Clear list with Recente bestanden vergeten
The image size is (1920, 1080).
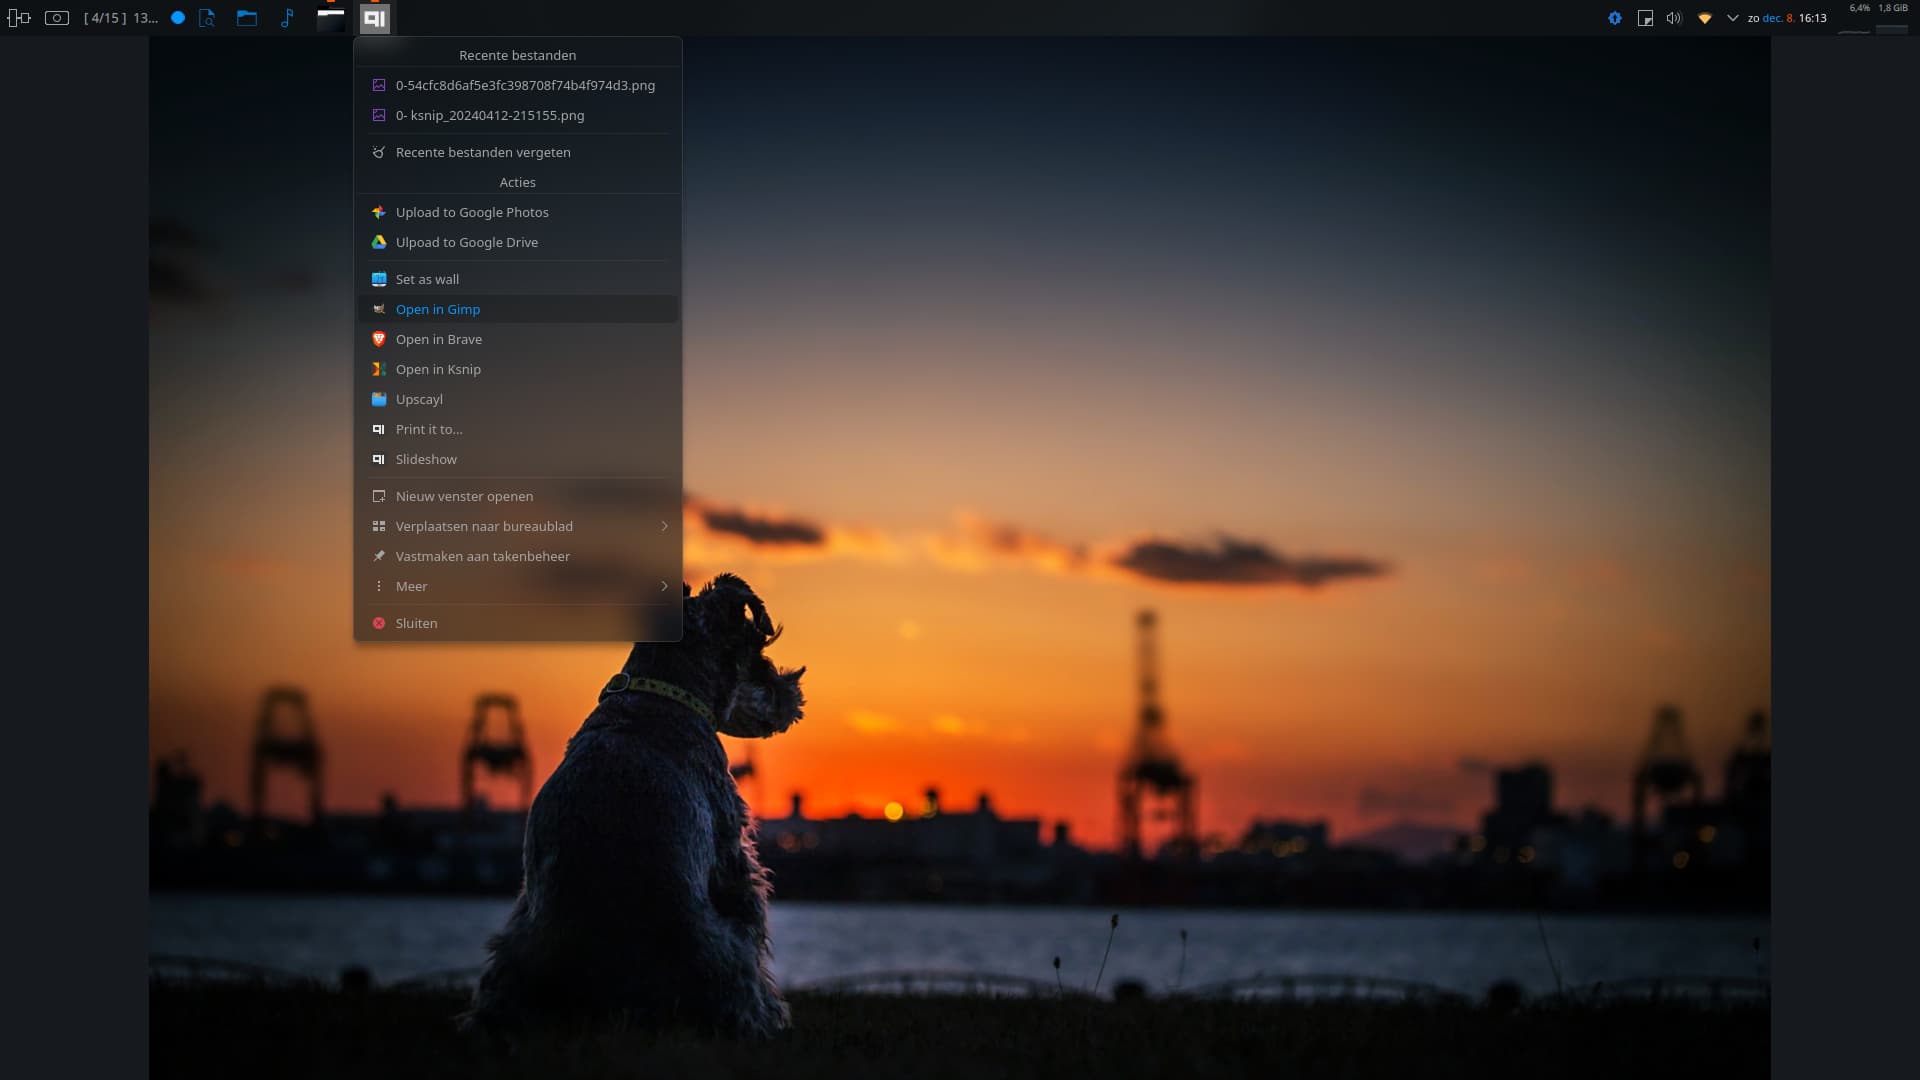[483, 152]
